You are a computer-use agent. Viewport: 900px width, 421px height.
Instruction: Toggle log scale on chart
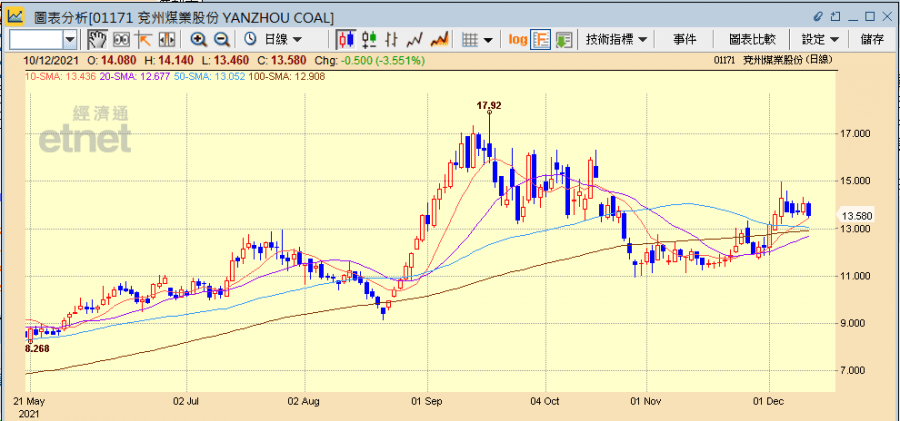coord(517,39)
